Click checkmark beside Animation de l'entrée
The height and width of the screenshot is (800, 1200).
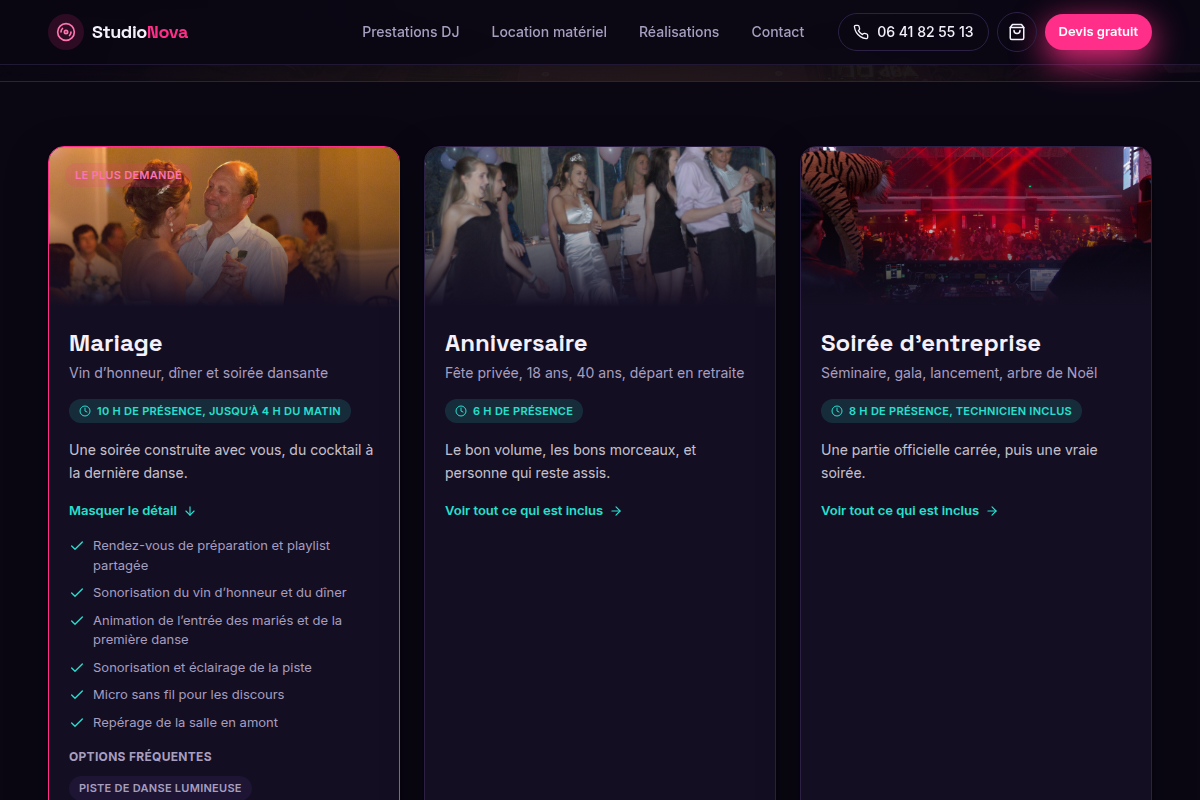click(x=76, y=621)
